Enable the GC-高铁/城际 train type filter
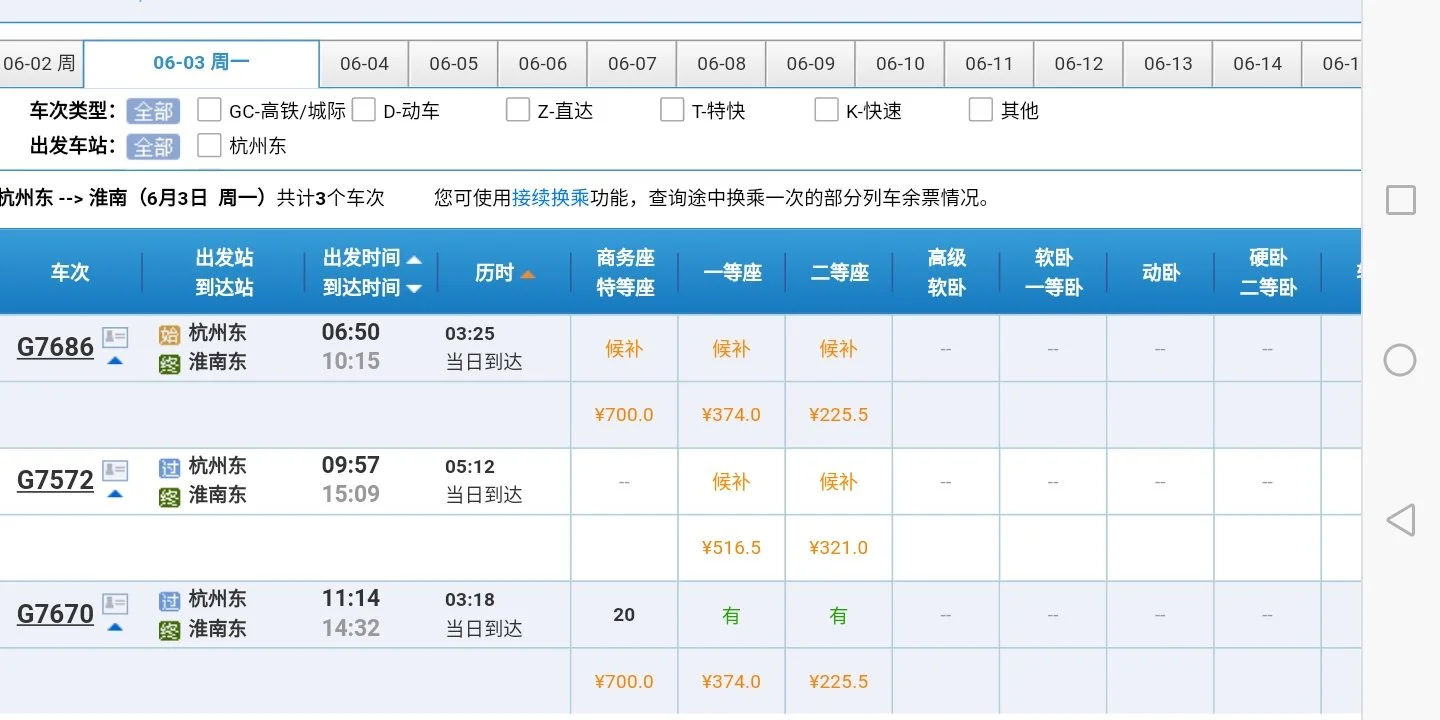Viewport: 1440px width, 720px height. [x=209, y=110]
